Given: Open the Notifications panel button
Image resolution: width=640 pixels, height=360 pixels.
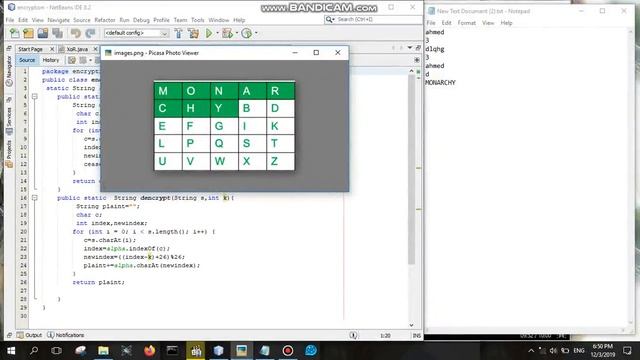Looking at the screenshot, I should [x=66, y=335].
